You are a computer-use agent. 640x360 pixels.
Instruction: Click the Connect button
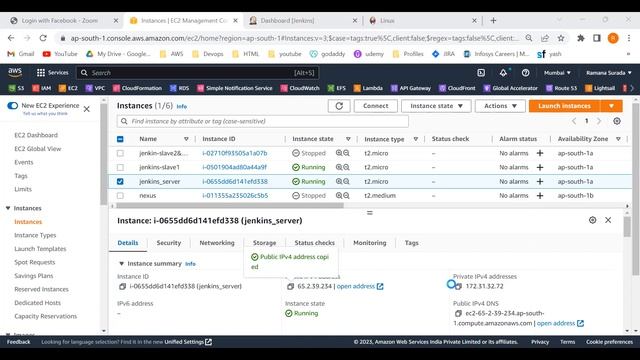coord(376,106)
